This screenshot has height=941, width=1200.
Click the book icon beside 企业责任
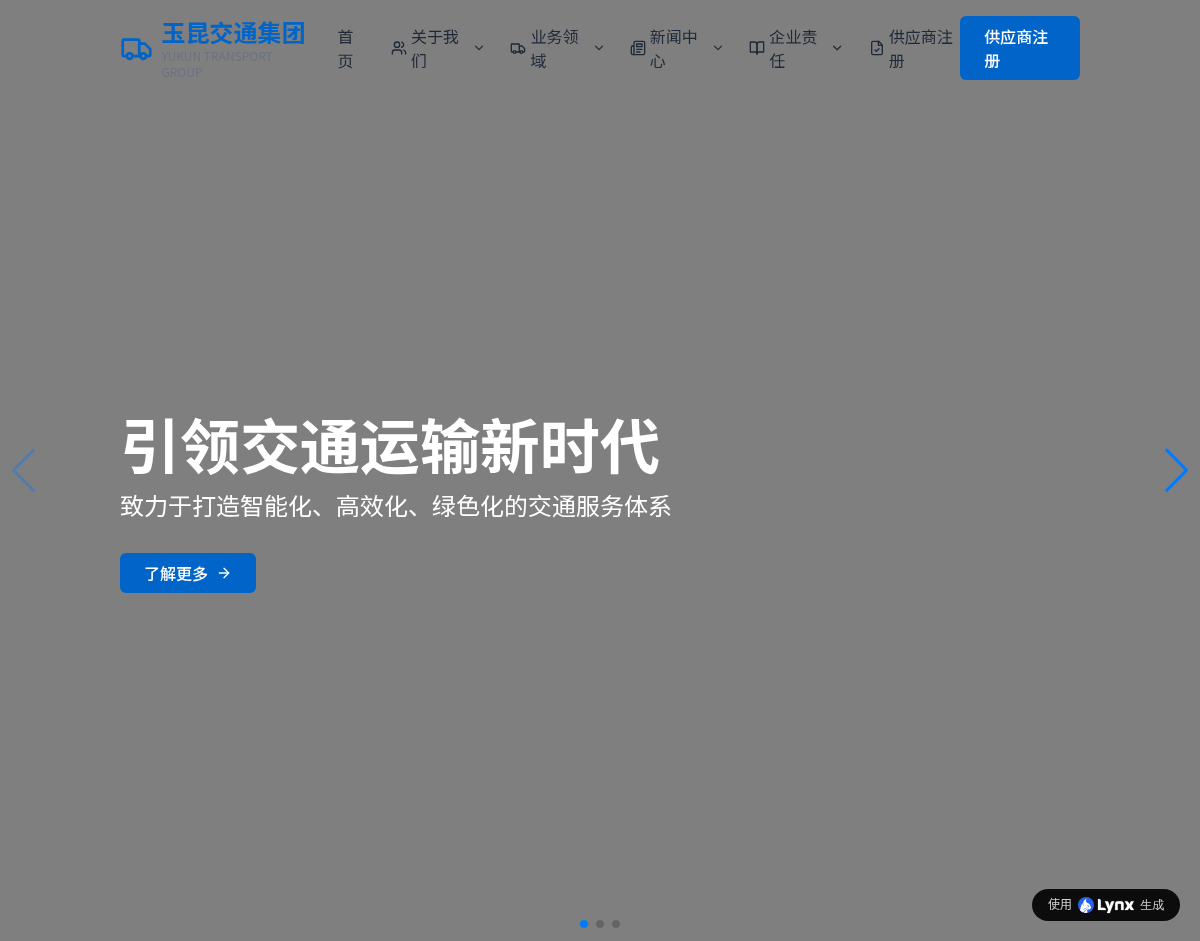tap(757, 48)
